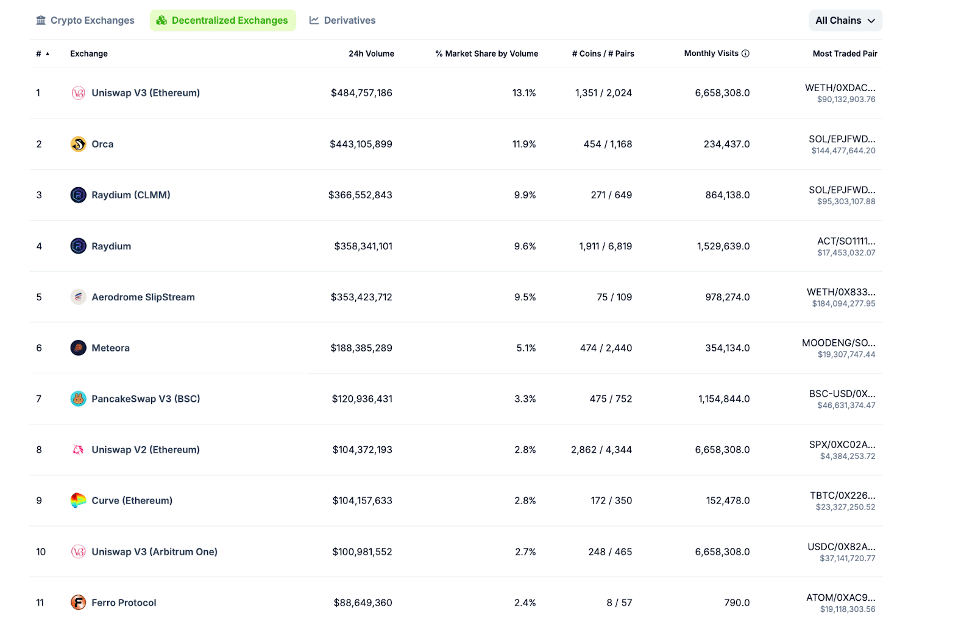Click the Uniswap V2 (Ethereum) unicorn icon

click(x=78, y=450)
